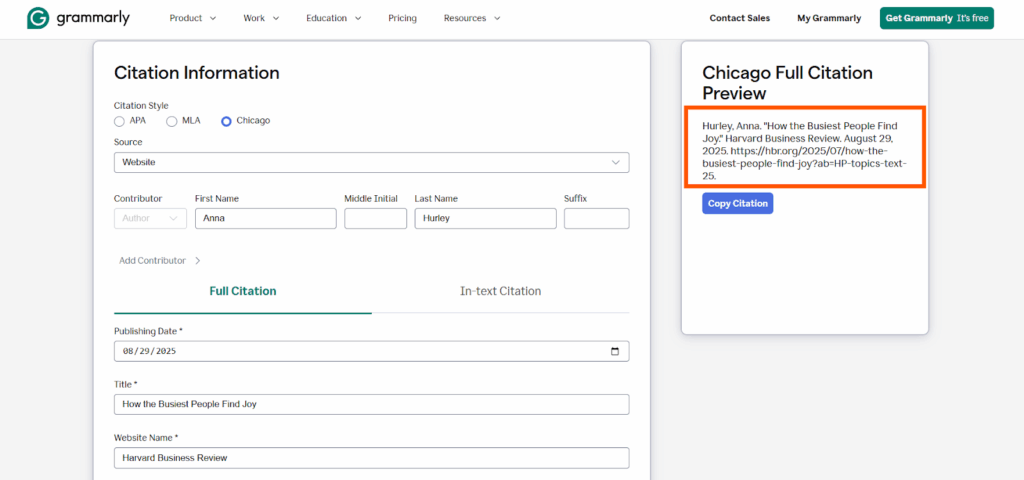
Task: Switch to the Full Citation tab
Action: [x=243, y=291]
